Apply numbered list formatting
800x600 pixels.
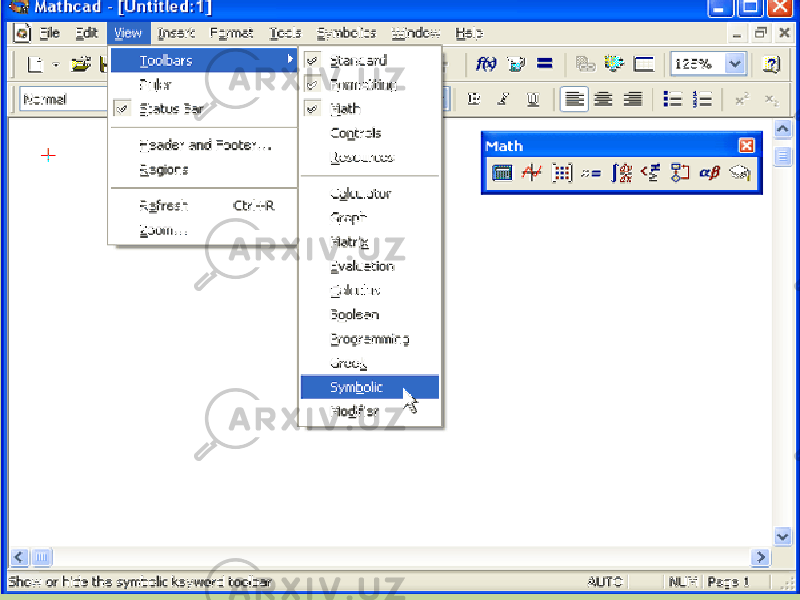coord(702,99)
